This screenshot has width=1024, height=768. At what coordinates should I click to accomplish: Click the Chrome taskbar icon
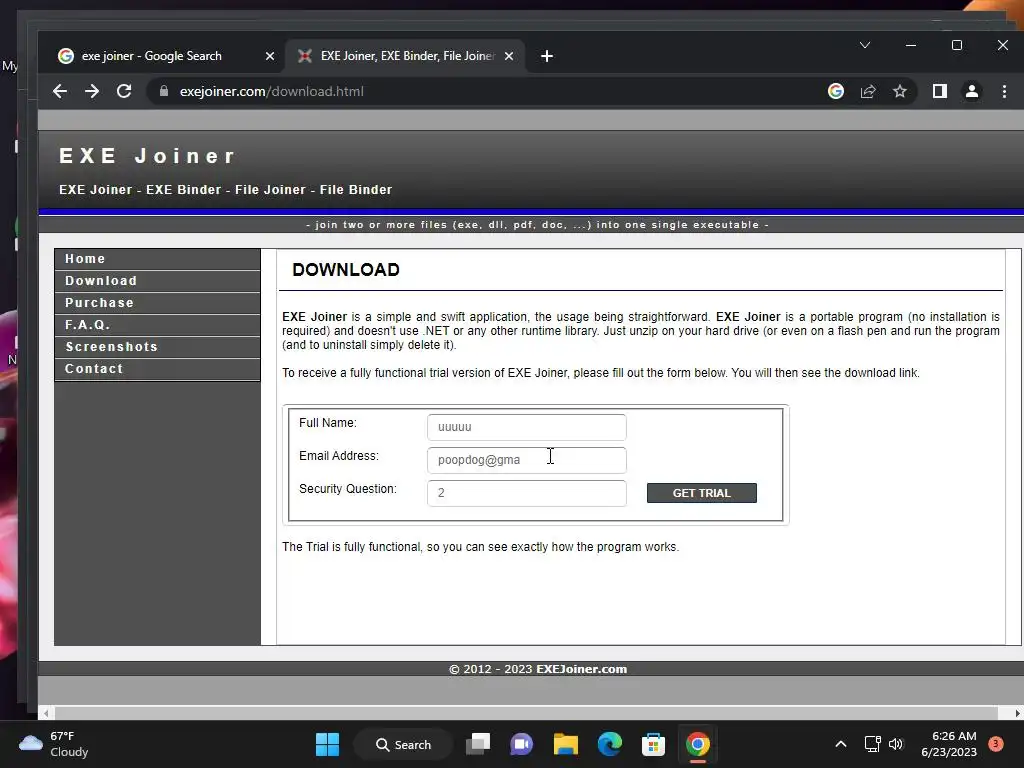(697, 744)
